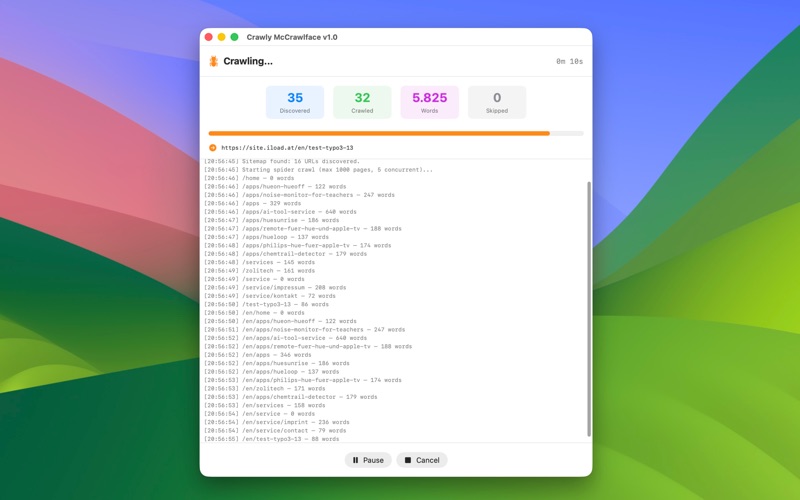Select log line '/en/apps/huesunrise – 186 words'

(x=277, y=363)
